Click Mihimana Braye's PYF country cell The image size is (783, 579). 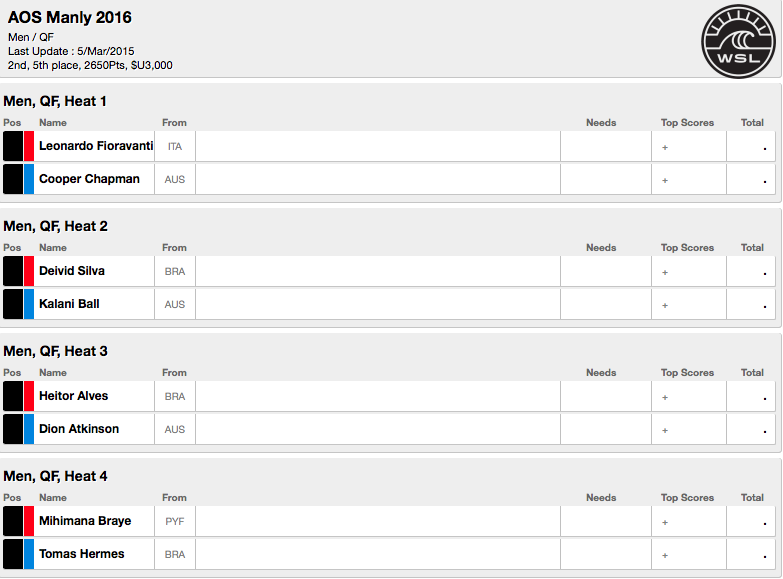[175, 521]
